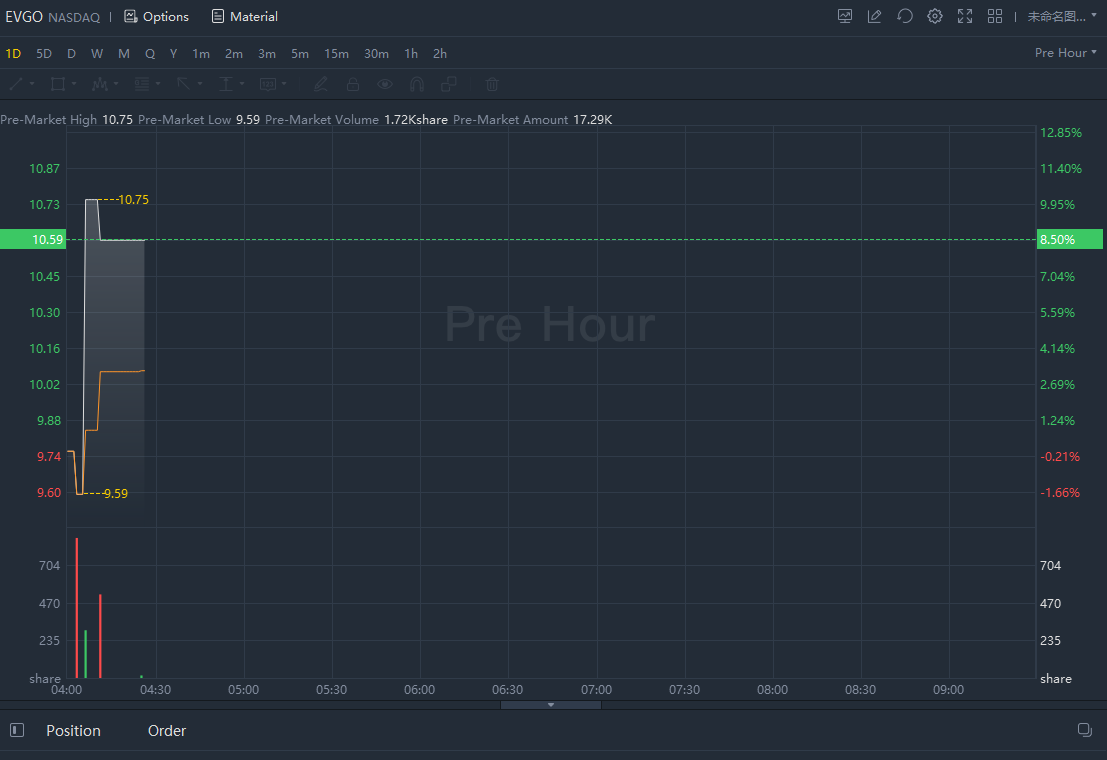Switch to the W weekly timeframe
The width and height of the screenshot is (1107, 760).
[97, 54]
